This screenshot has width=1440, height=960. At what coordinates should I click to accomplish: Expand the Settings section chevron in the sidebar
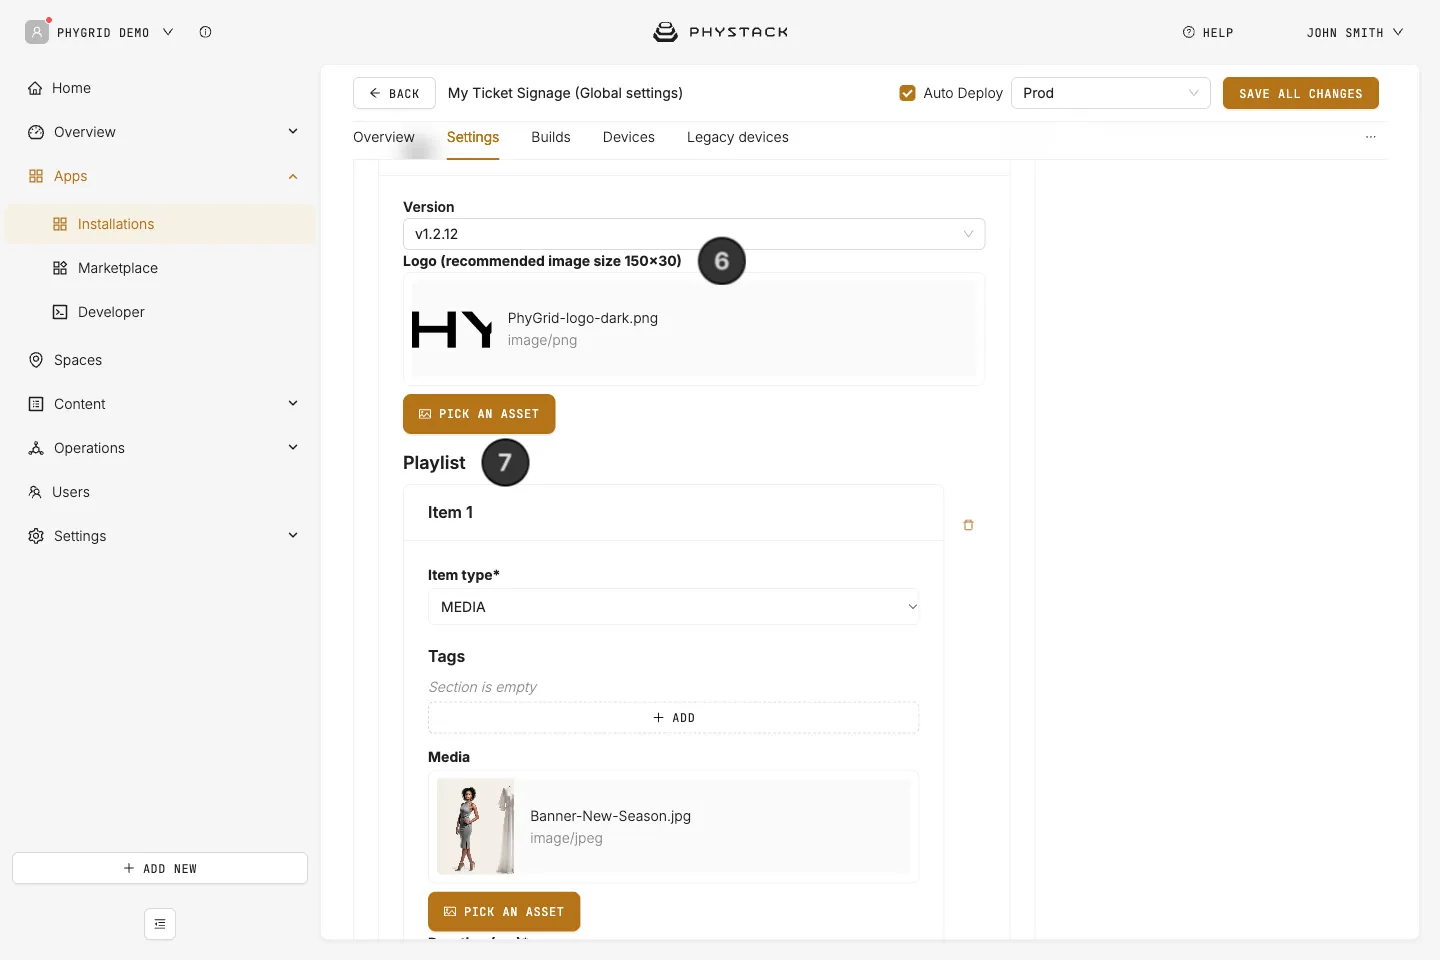293,536
